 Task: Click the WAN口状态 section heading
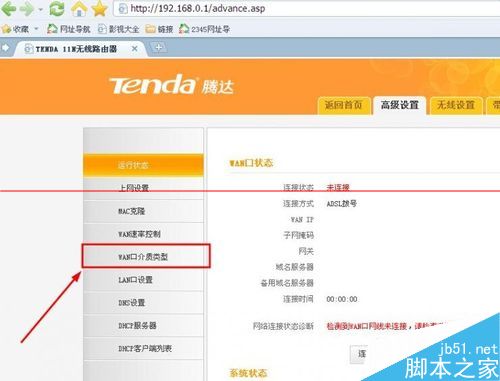click(251, 163)
